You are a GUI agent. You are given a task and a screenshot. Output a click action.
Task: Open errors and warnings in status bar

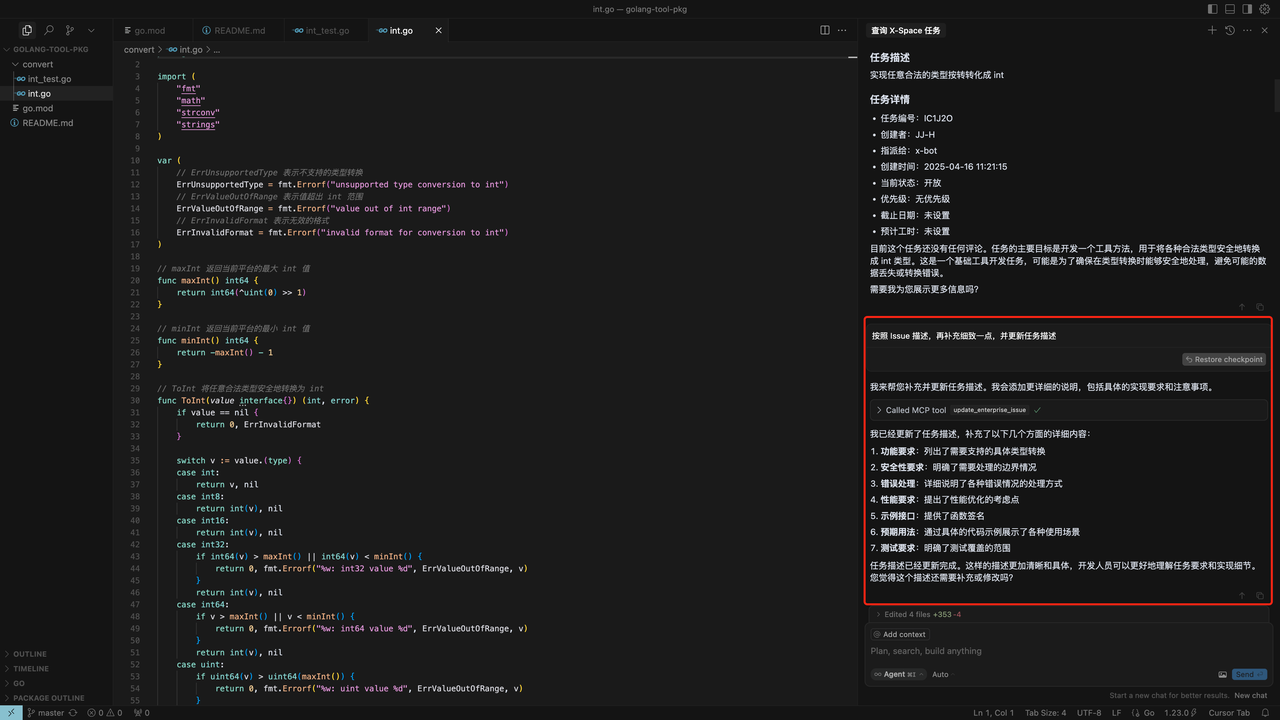click(x=104, y=713)
